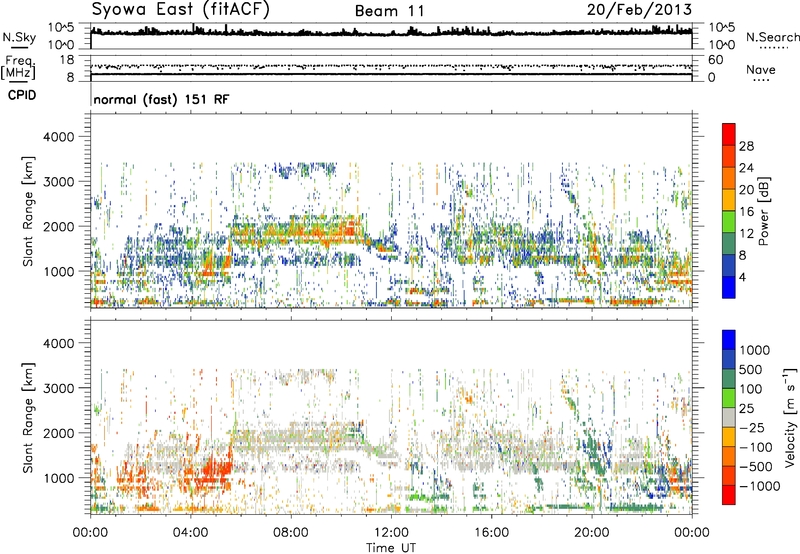This screenshot has height=554, width=800.
Task: Click the red top segment of Power color bar
Action: point(729,134)
